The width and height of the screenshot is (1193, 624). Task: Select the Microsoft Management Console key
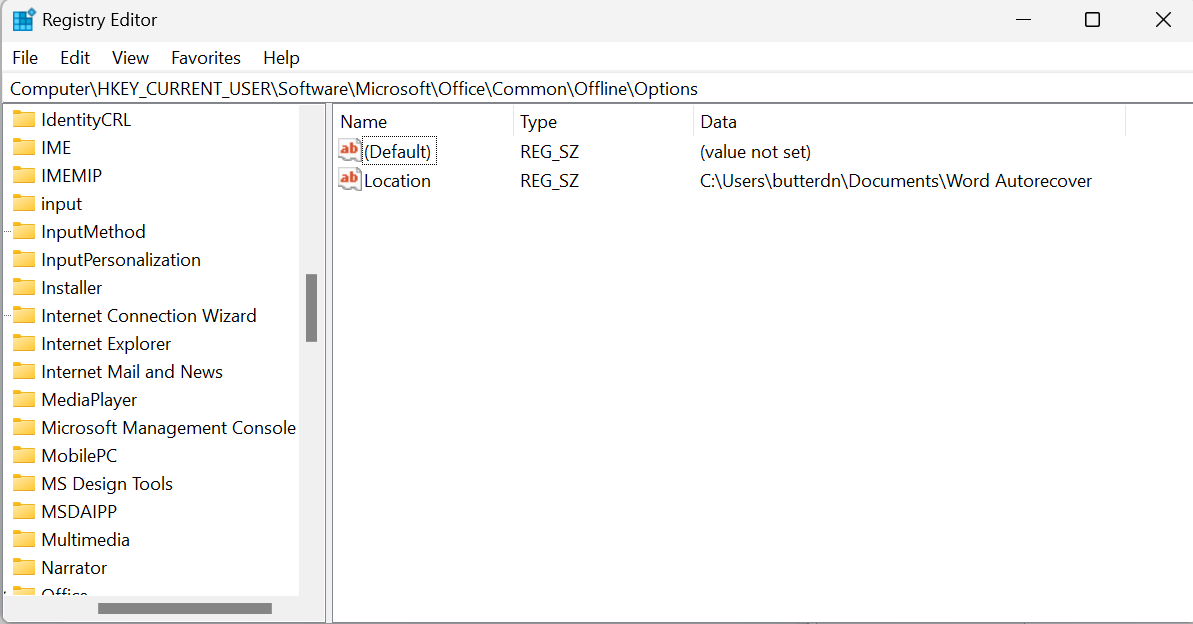[168, 428]
